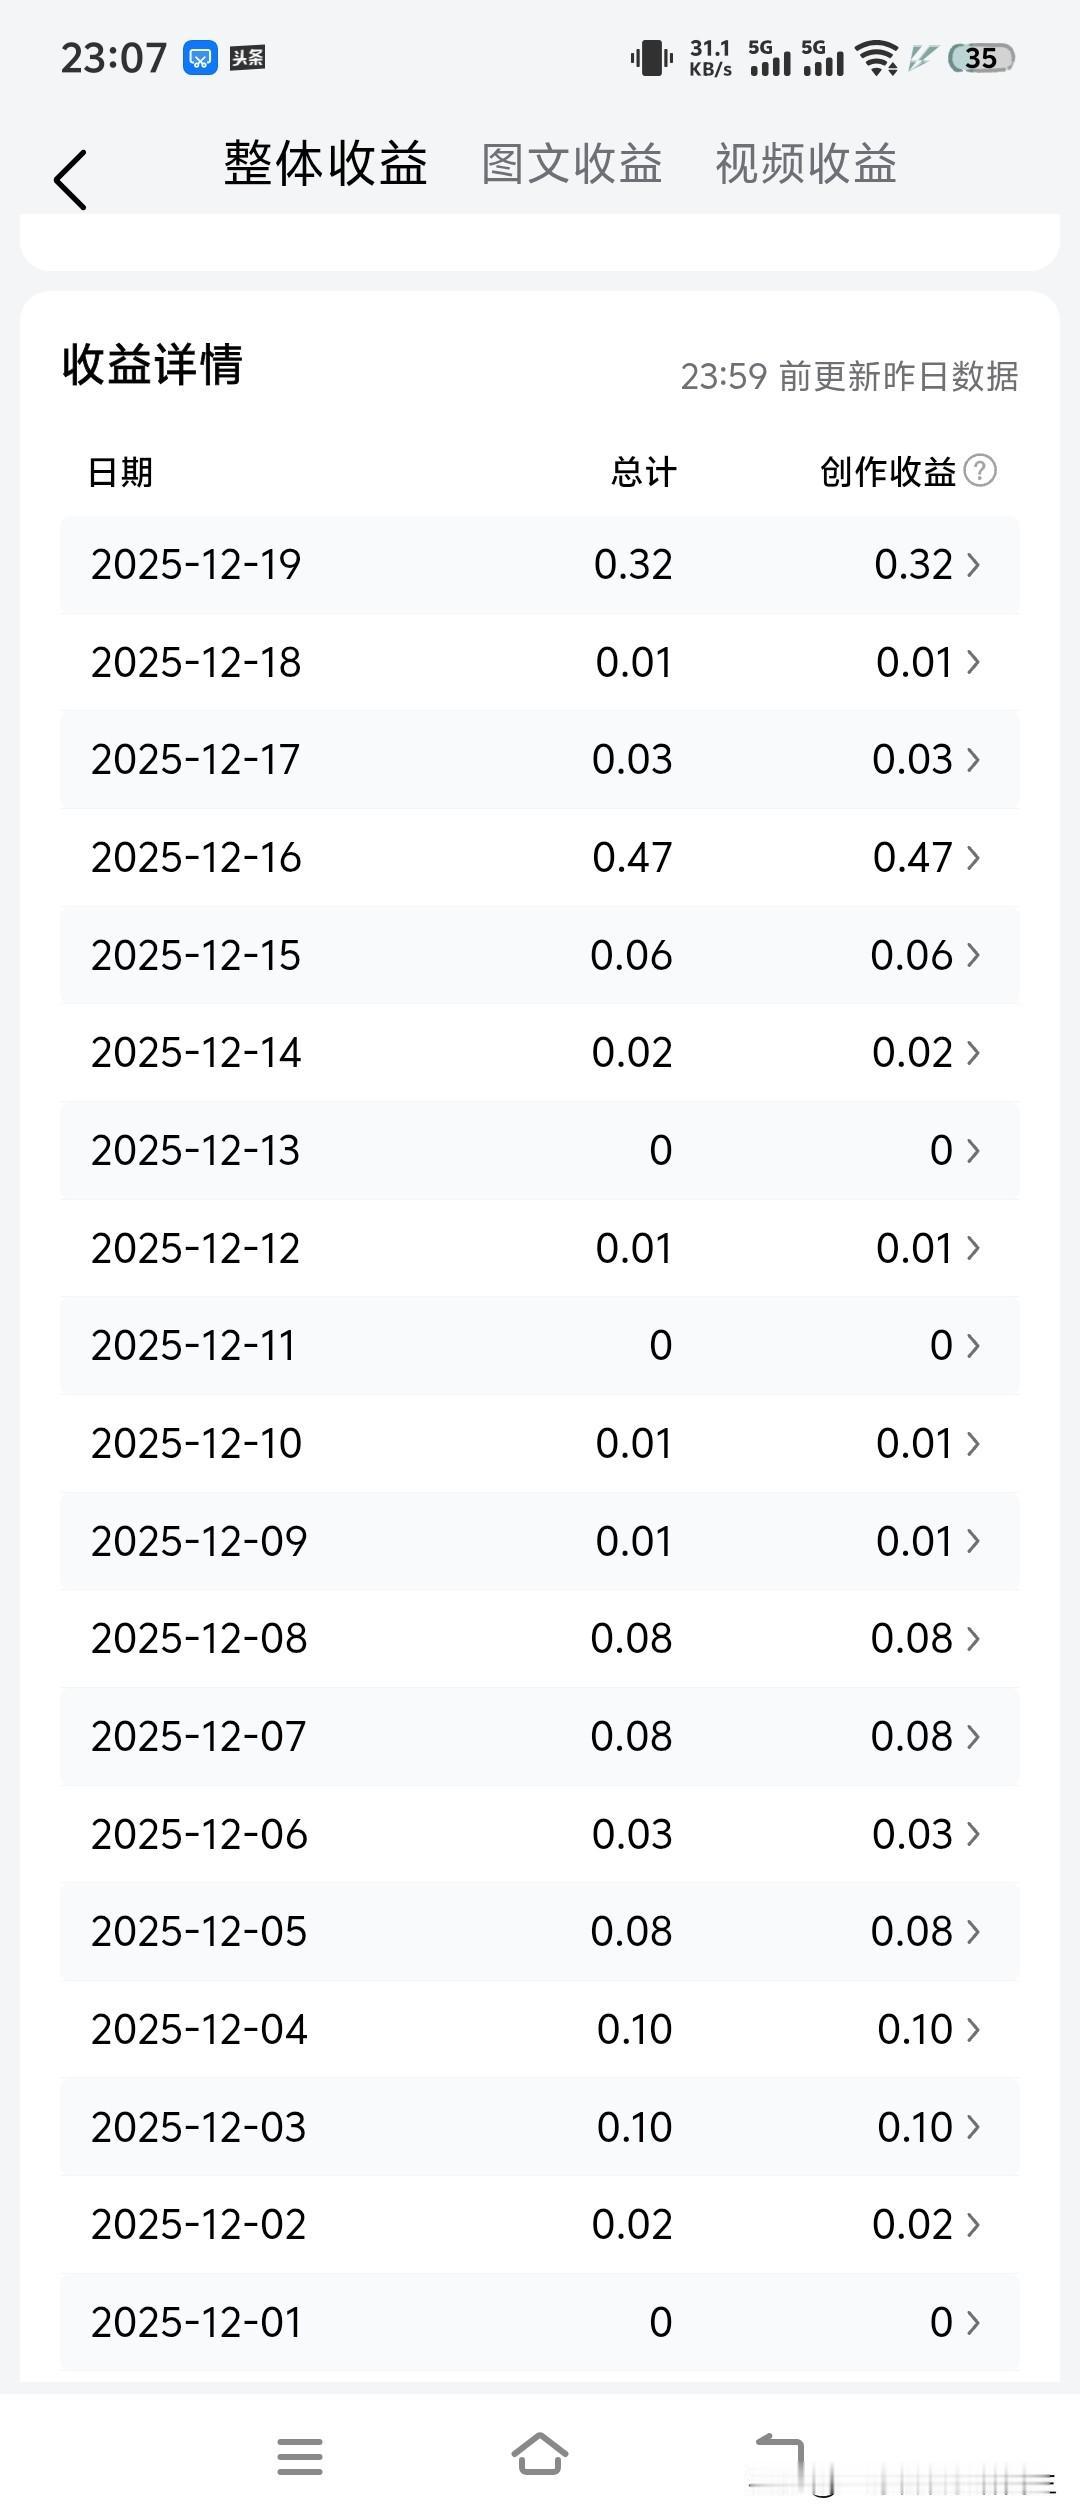
Task: Tap the Android recent apps menu icon
Action: tap(300, 2456)
